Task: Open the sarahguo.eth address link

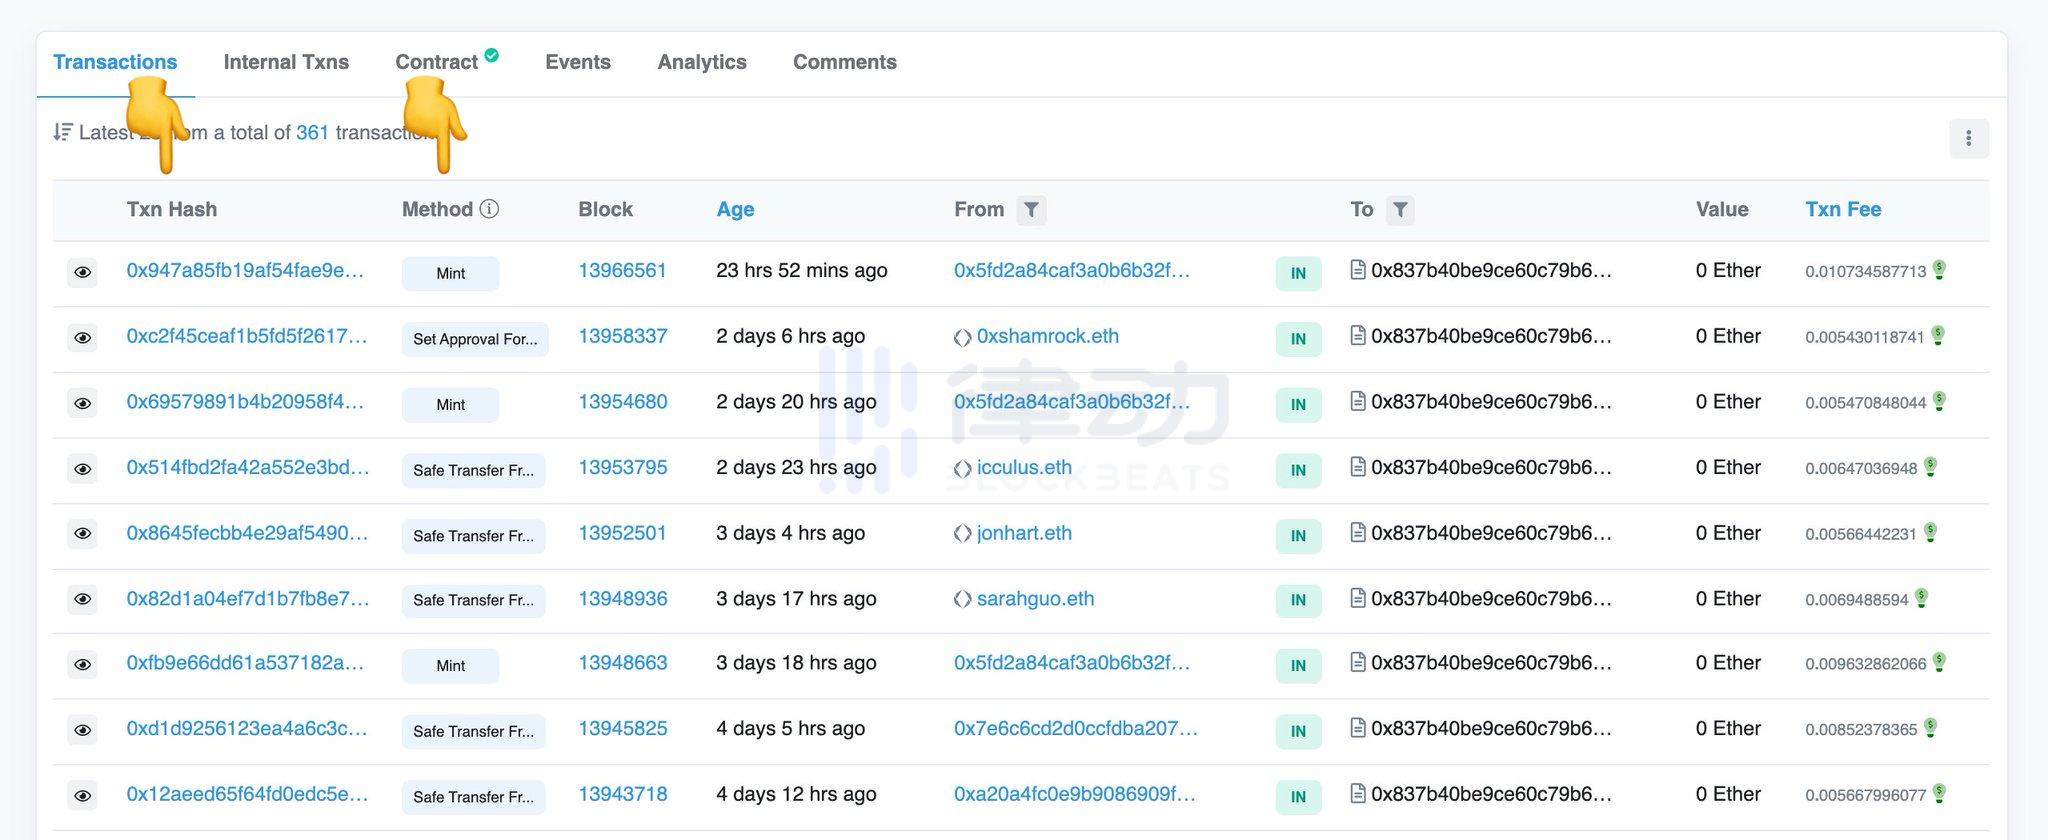Action: 1035,598
